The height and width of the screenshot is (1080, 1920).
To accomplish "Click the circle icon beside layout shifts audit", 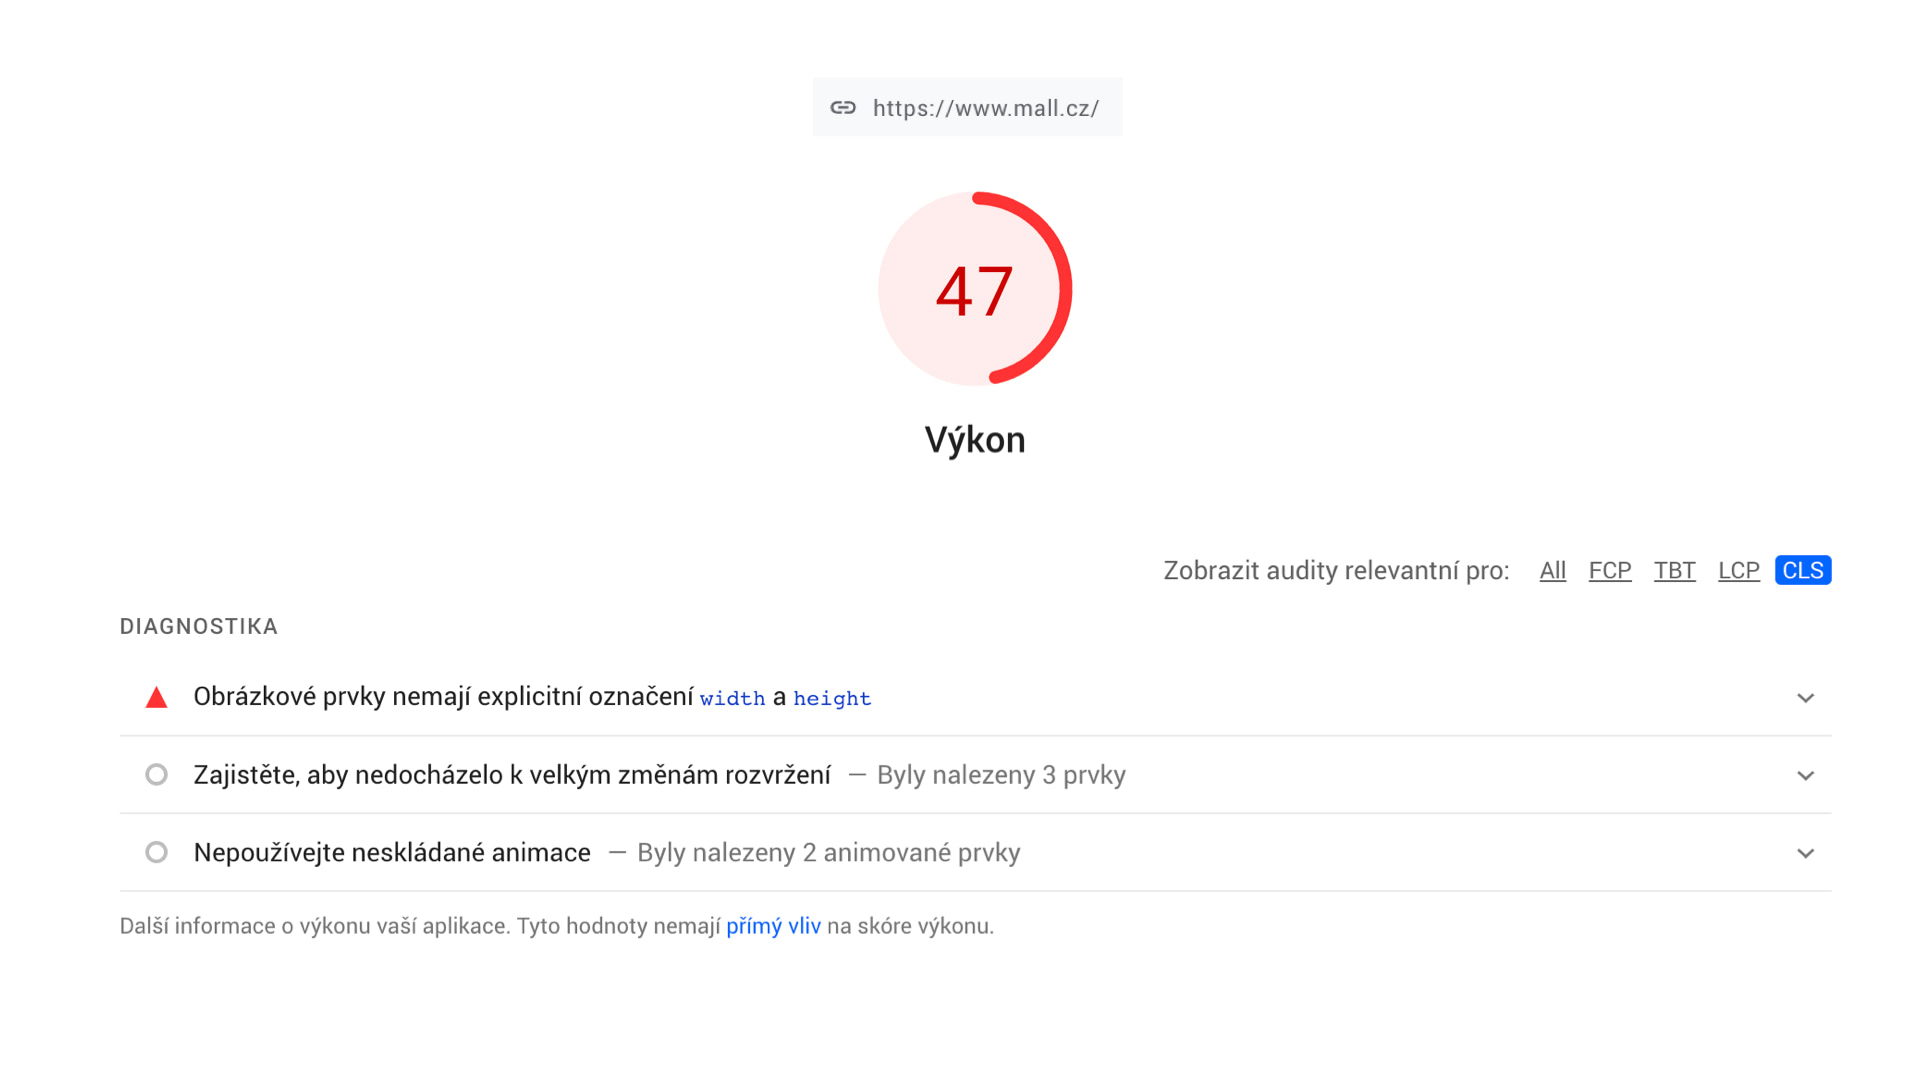I will point(156,775).
